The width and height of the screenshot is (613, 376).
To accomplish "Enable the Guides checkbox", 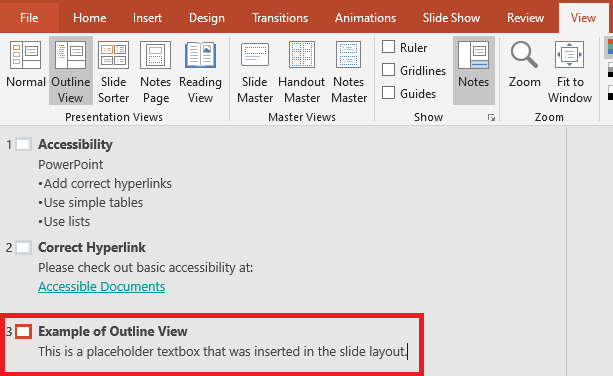I will click(388, 93).
